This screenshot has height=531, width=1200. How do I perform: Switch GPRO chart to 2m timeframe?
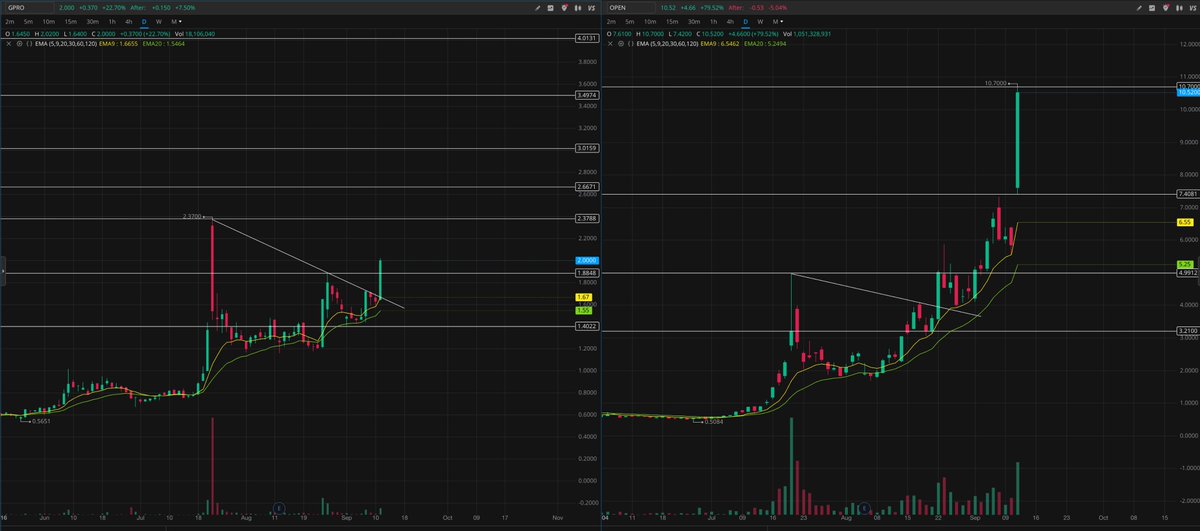point(9,21)
